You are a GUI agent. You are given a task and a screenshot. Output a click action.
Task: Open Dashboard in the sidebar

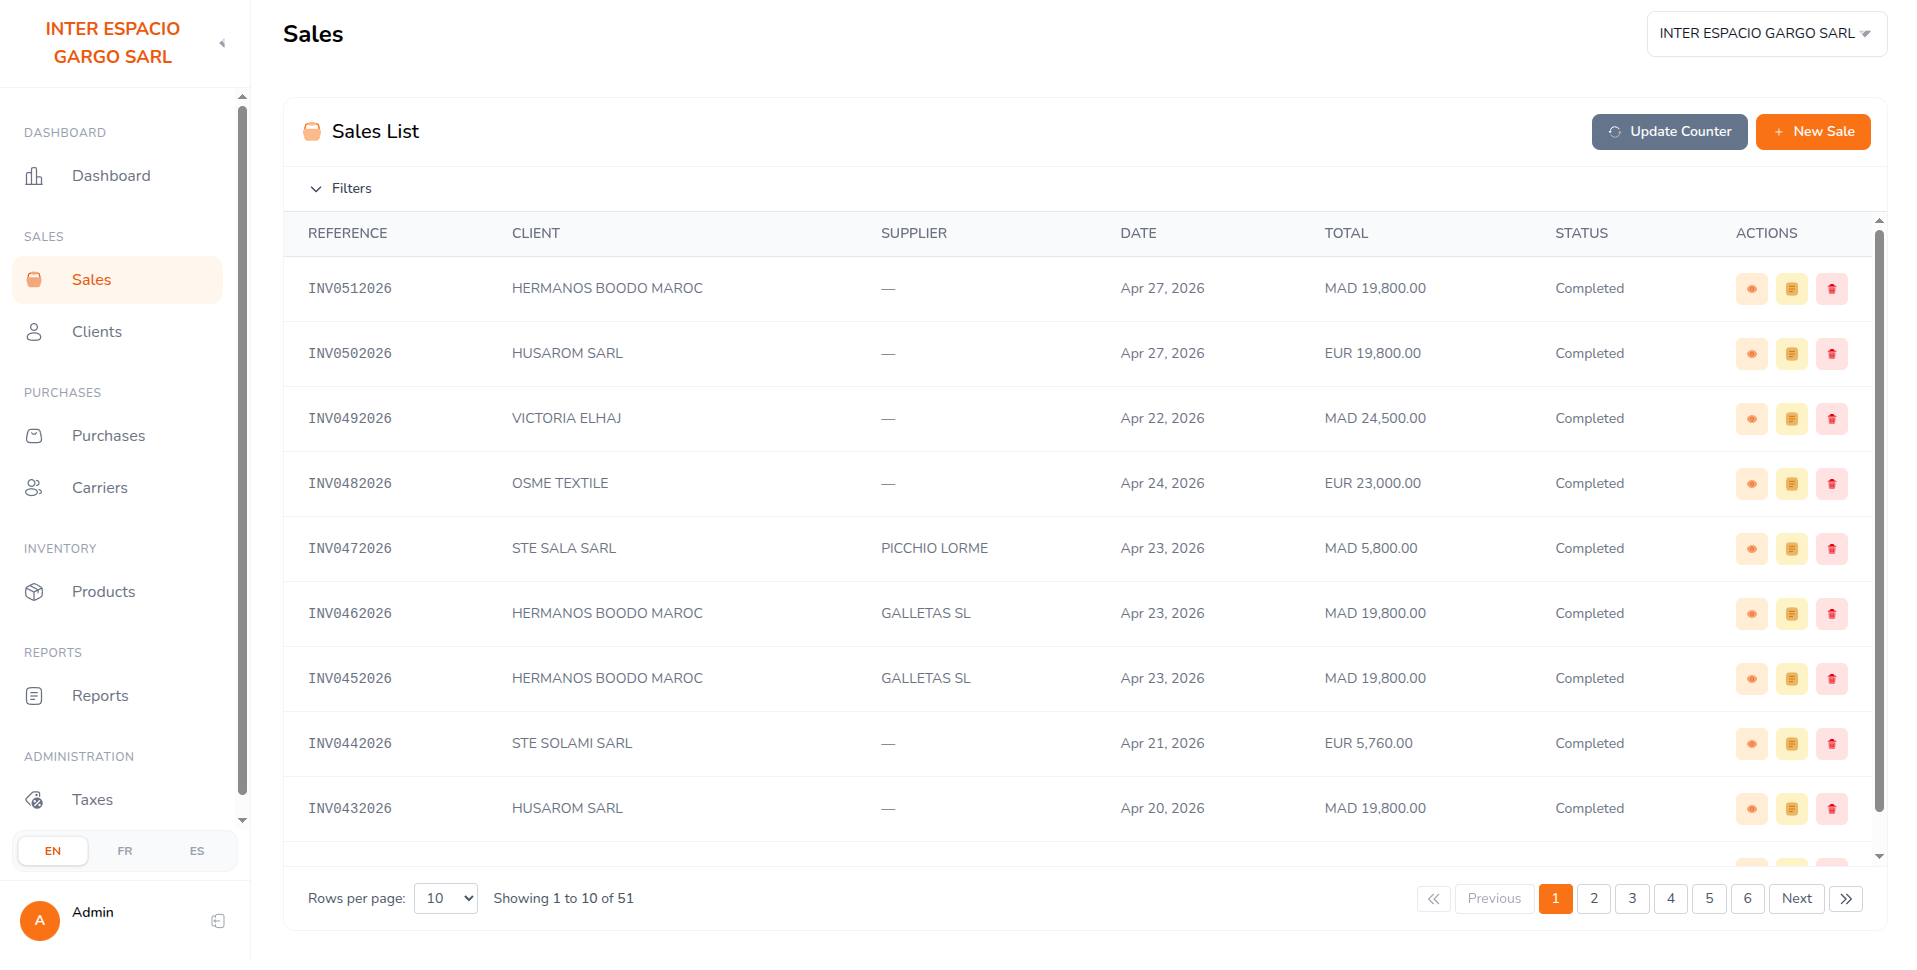pos(117,176)
